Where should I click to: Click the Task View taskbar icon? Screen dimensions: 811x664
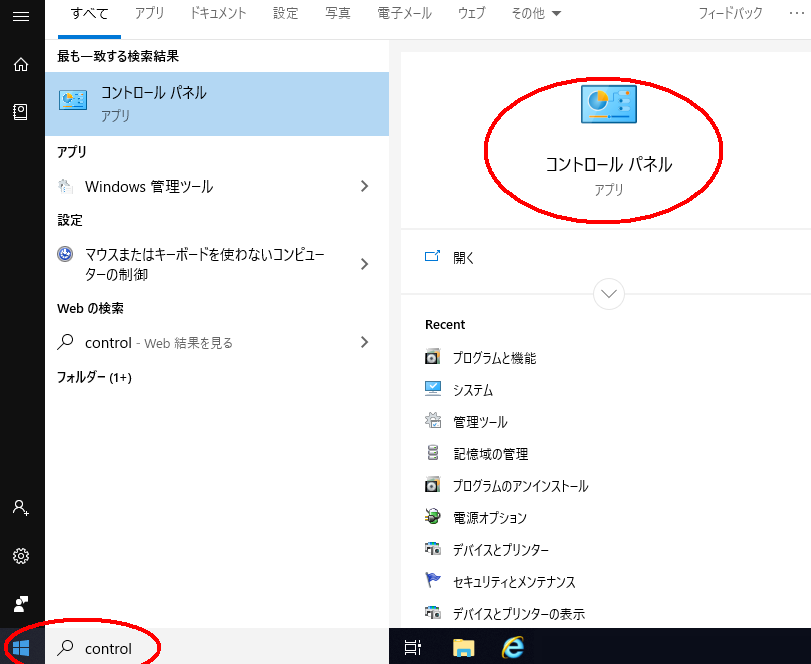(x=413, y=647)
